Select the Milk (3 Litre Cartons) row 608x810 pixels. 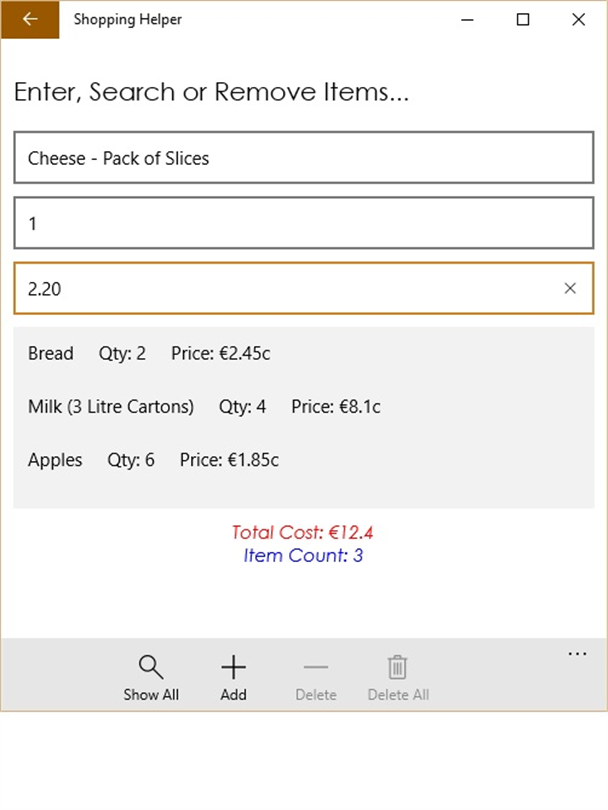[111, 407]
